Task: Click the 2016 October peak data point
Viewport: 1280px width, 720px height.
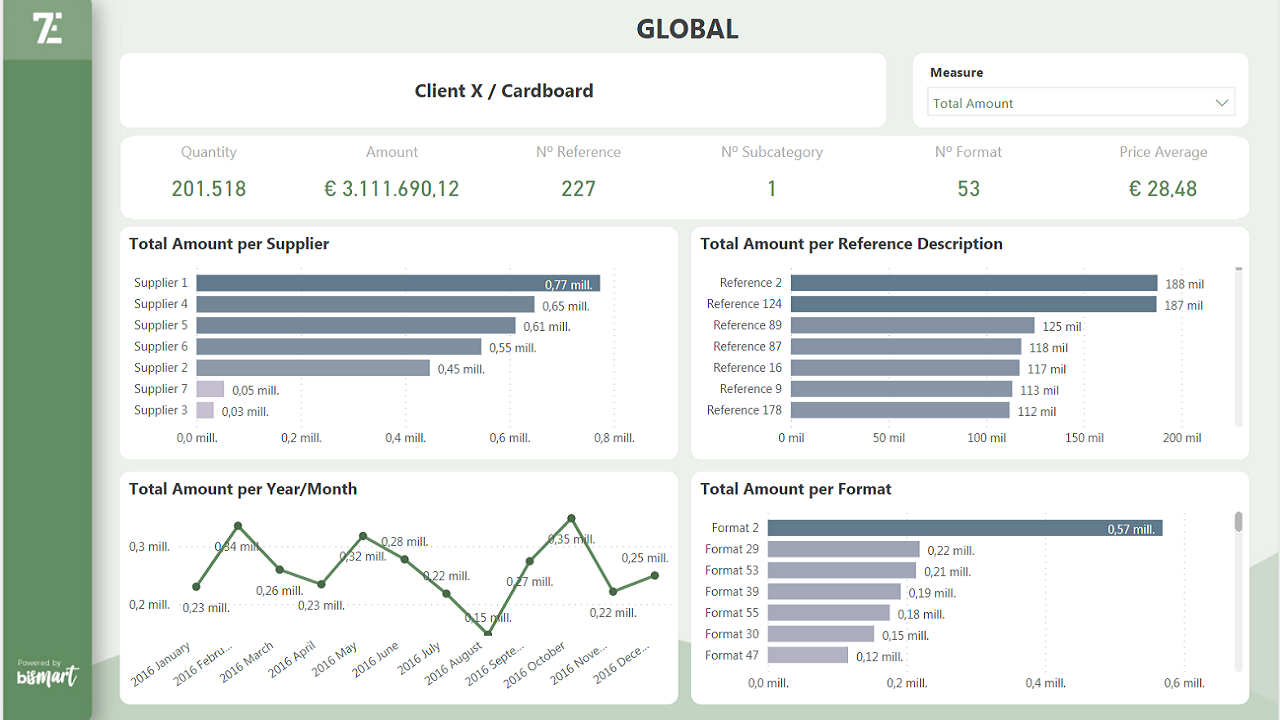Action: click(x=571, y=518)
